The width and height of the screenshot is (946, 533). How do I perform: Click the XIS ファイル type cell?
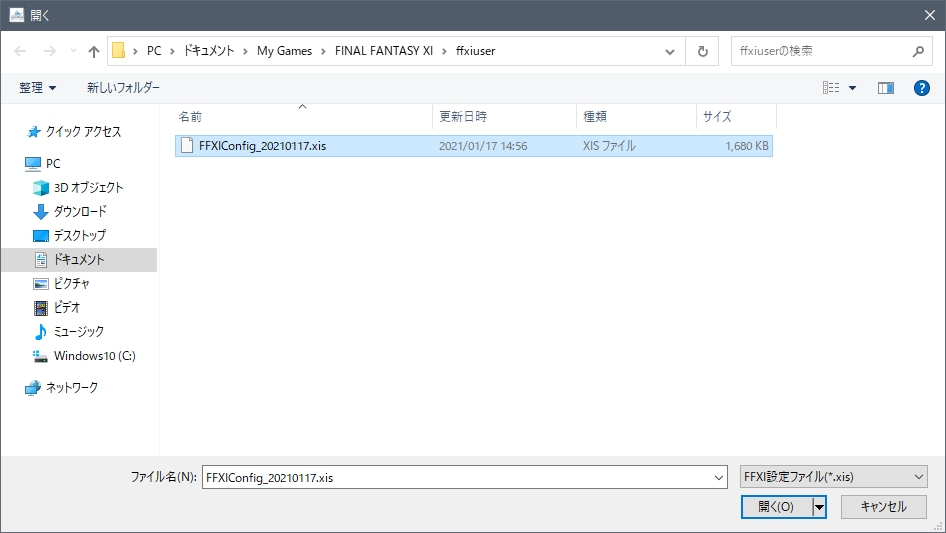click(x=609, y=146)
